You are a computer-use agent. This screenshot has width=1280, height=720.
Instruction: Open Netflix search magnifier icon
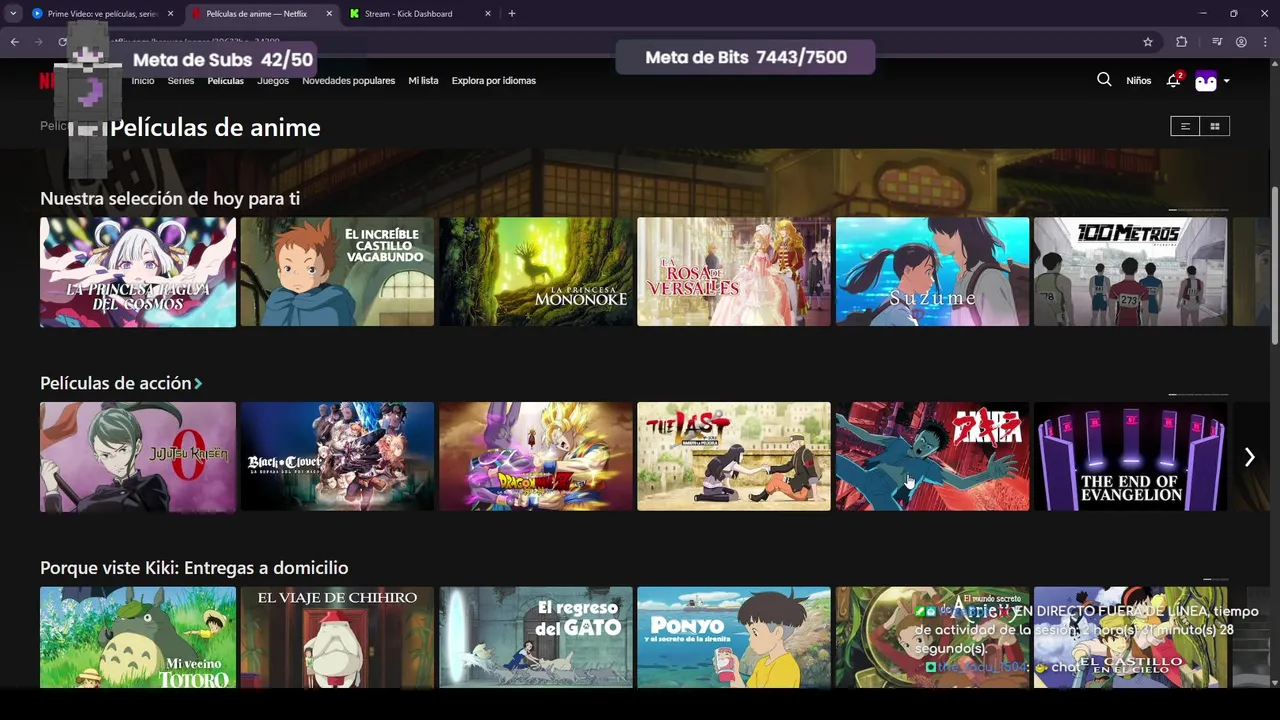pyautogui.click(x=1104, y=80)
